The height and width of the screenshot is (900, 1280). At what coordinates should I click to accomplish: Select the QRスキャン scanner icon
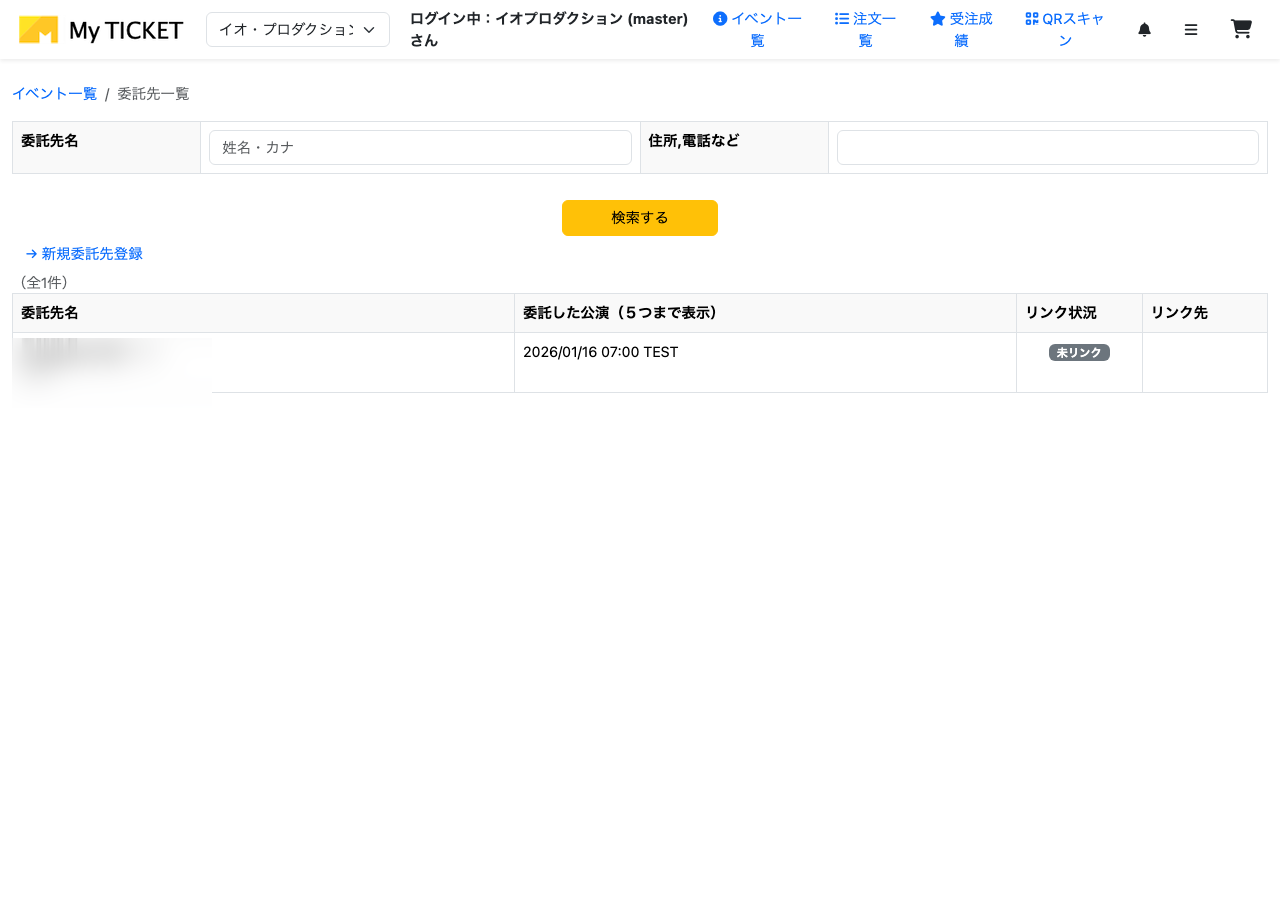pyautogui.click(x=1029, y=18)
